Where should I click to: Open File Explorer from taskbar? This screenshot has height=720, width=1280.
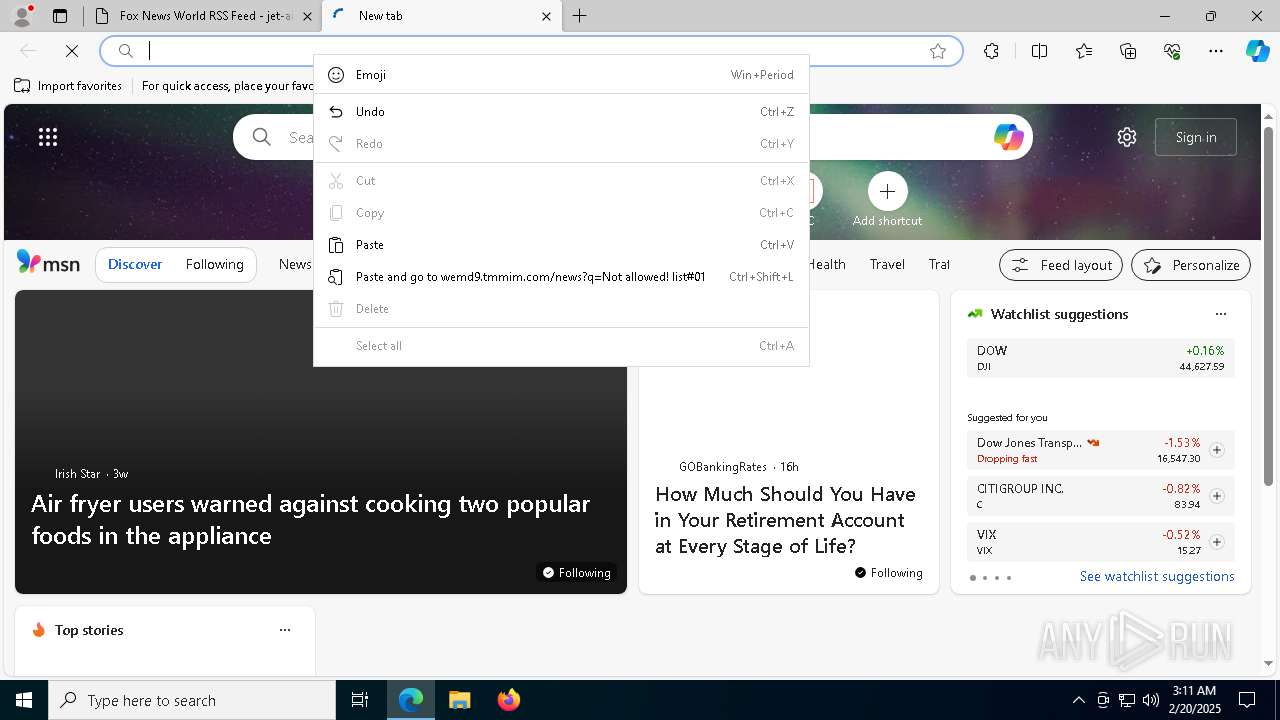coord(459,700)
